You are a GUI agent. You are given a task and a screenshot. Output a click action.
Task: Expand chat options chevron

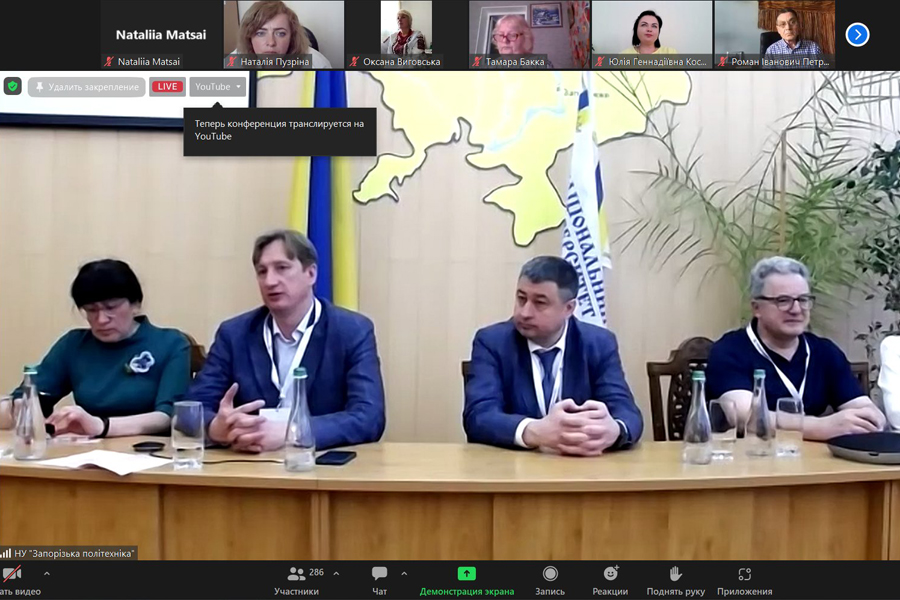(404, 573)
